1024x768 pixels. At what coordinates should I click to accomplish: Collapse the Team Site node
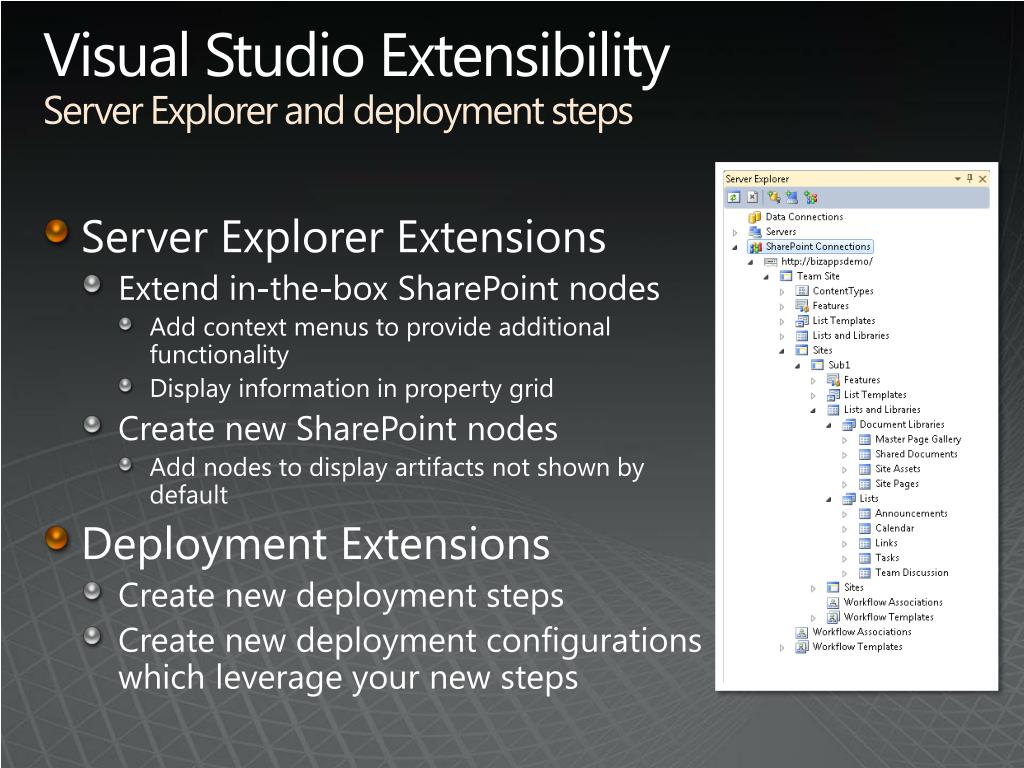point(766,277)
